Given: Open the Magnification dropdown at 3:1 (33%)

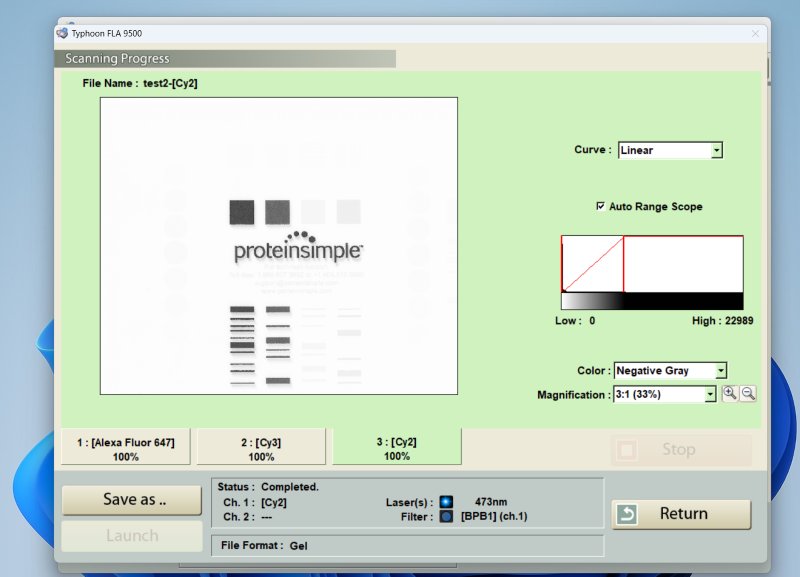Looking at the screenshot, I should pyautogui.click(x=710, y=395).
